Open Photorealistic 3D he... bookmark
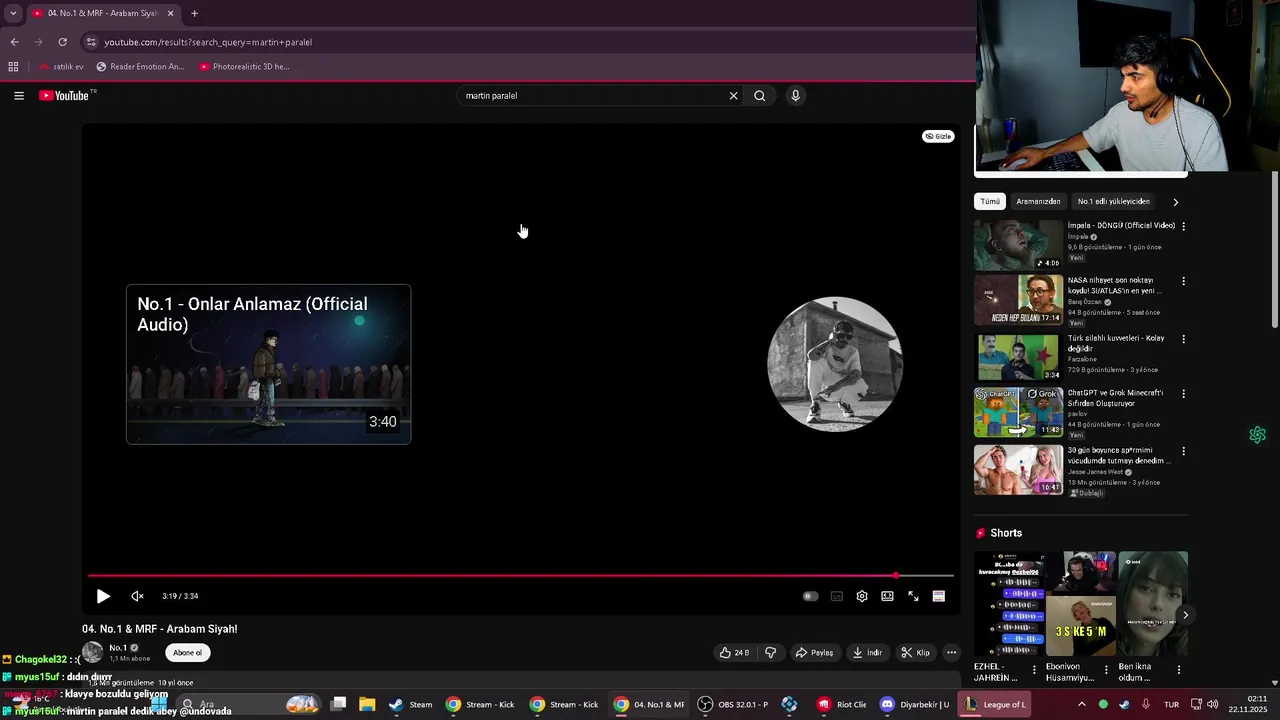1280x720 pixels. coord(244,67)
